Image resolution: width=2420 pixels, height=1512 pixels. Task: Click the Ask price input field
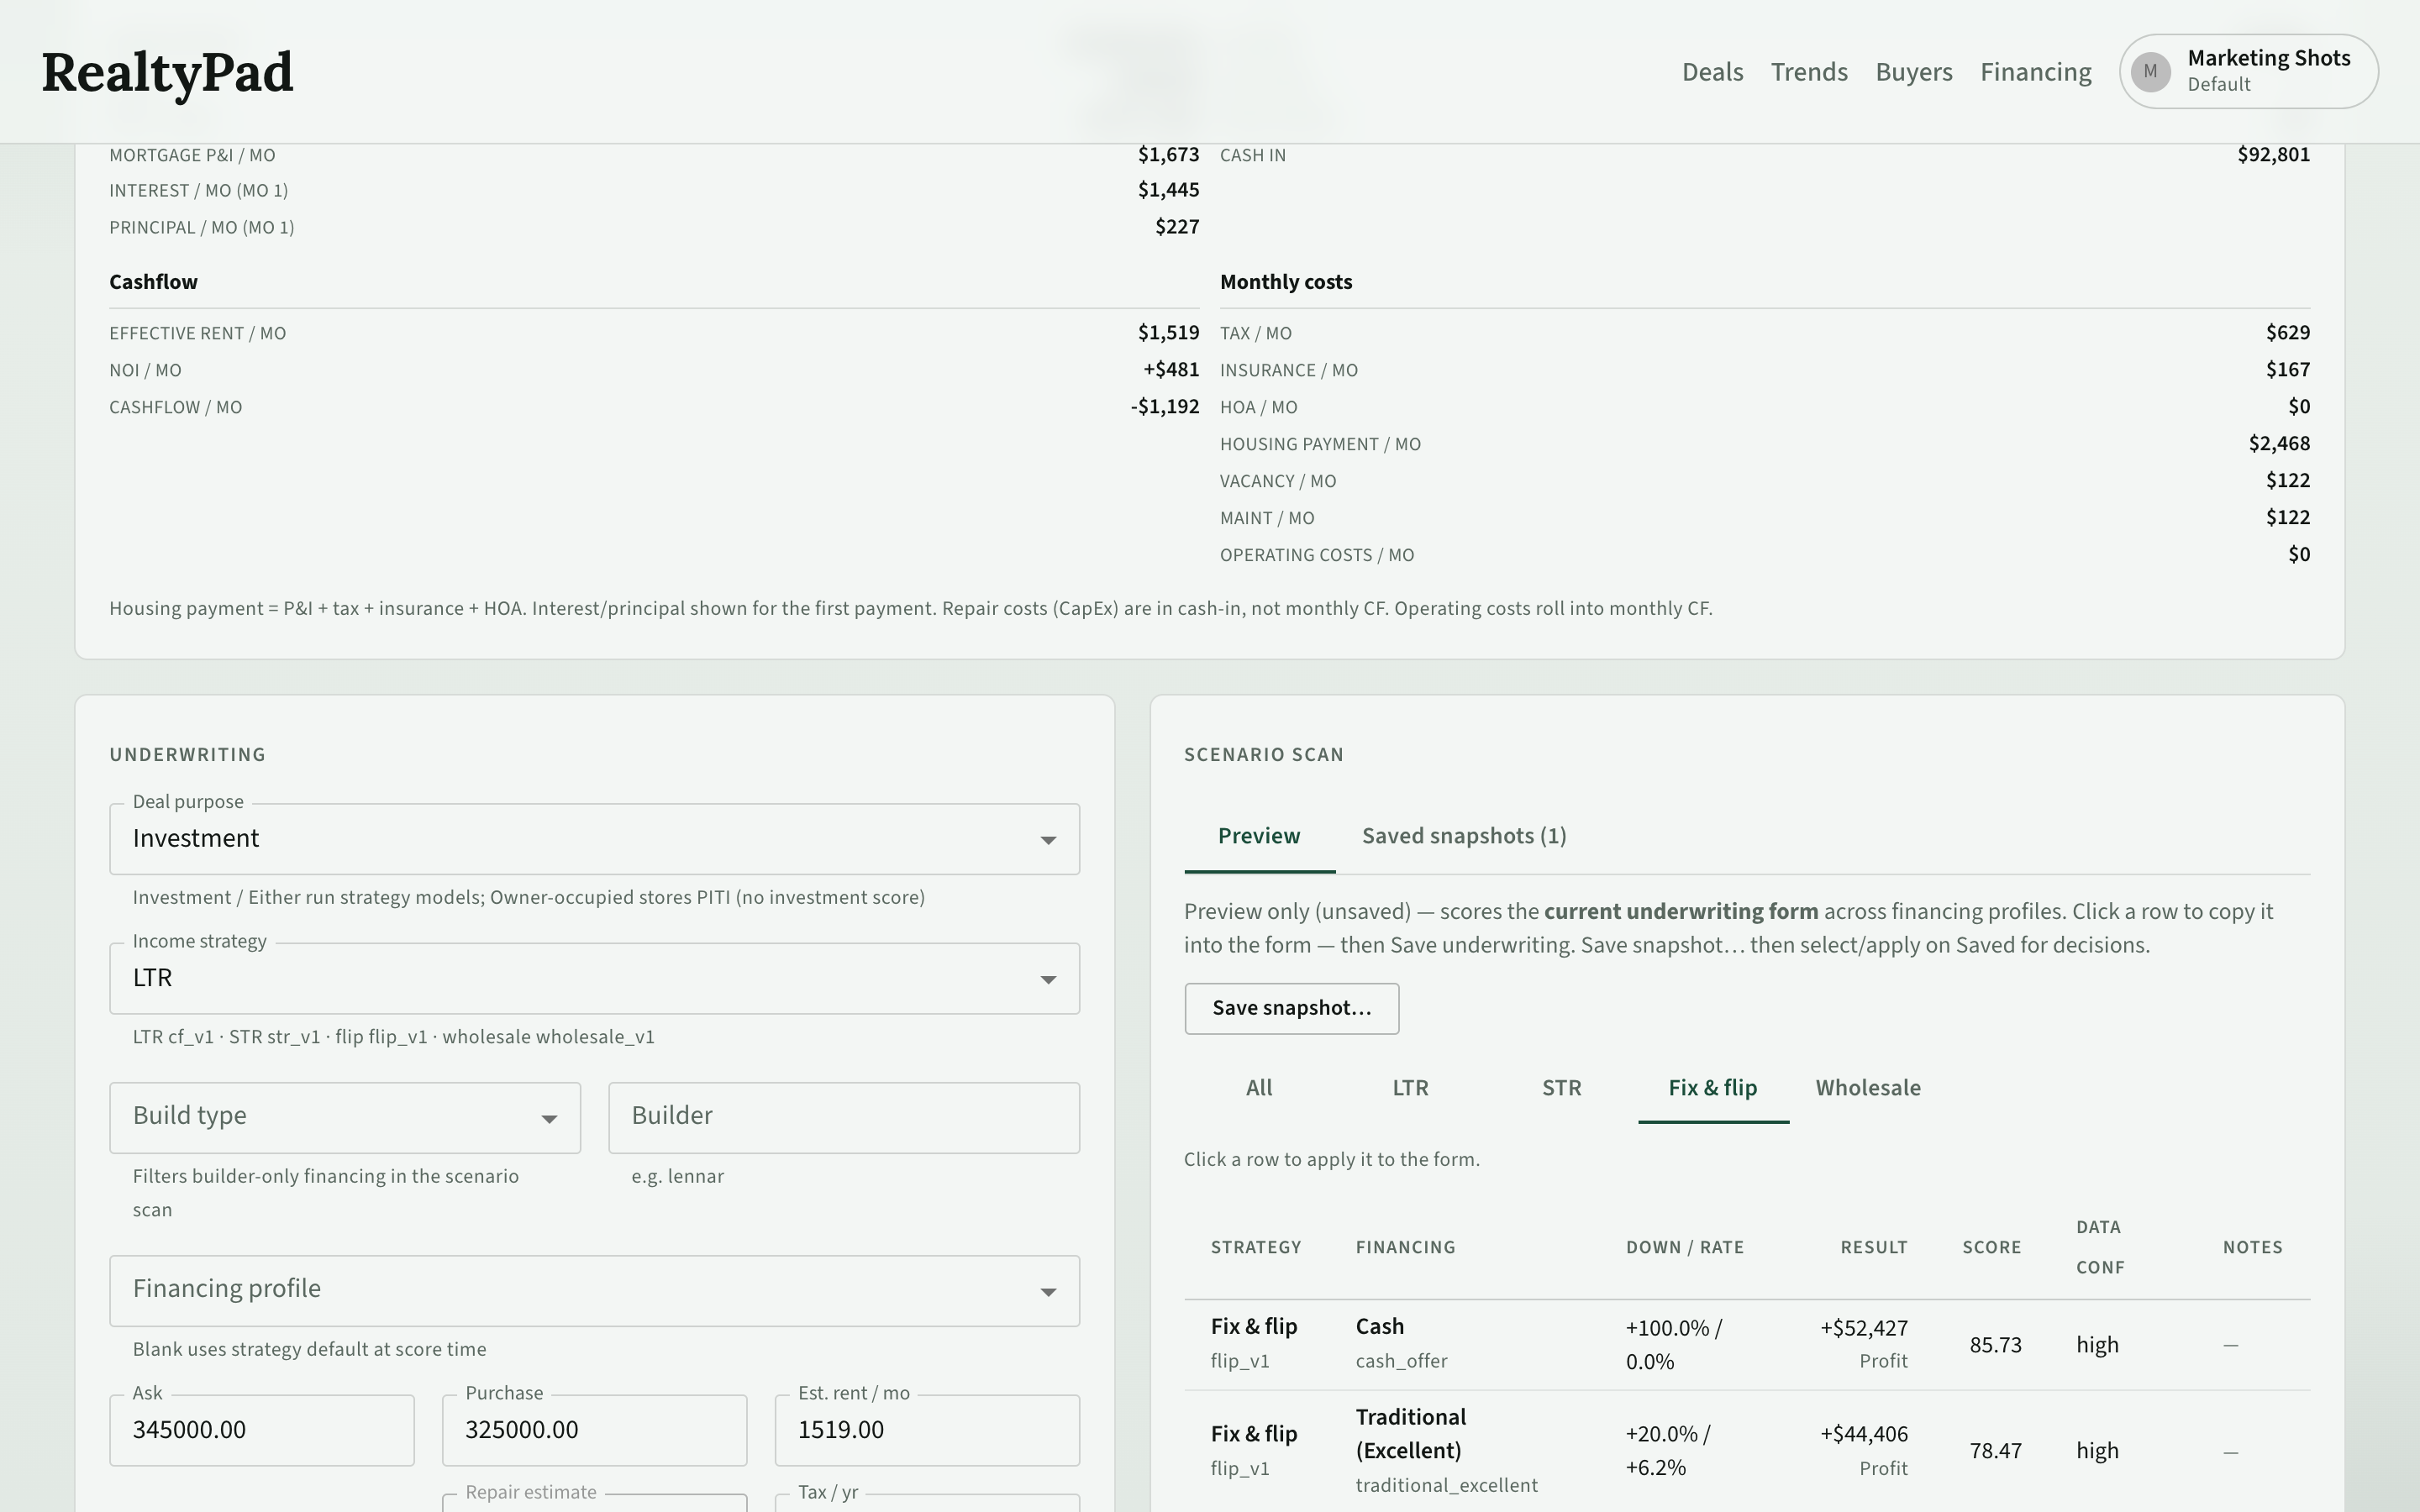pyautogui.click(x=262, y=1430)
